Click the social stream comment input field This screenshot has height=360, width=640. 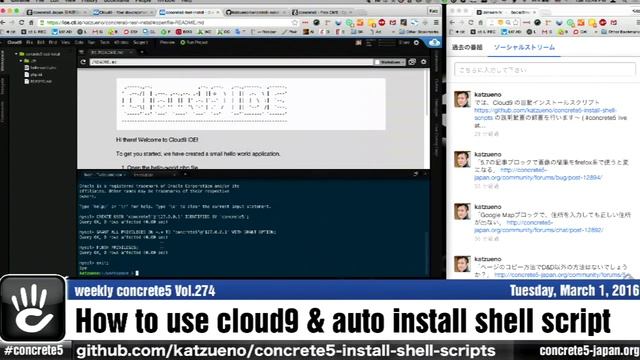coord(545,70)
